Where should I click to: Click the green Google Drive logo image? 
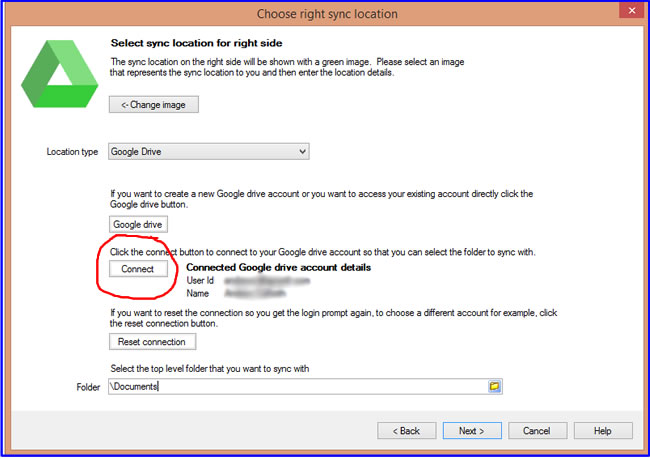[60, 74]
